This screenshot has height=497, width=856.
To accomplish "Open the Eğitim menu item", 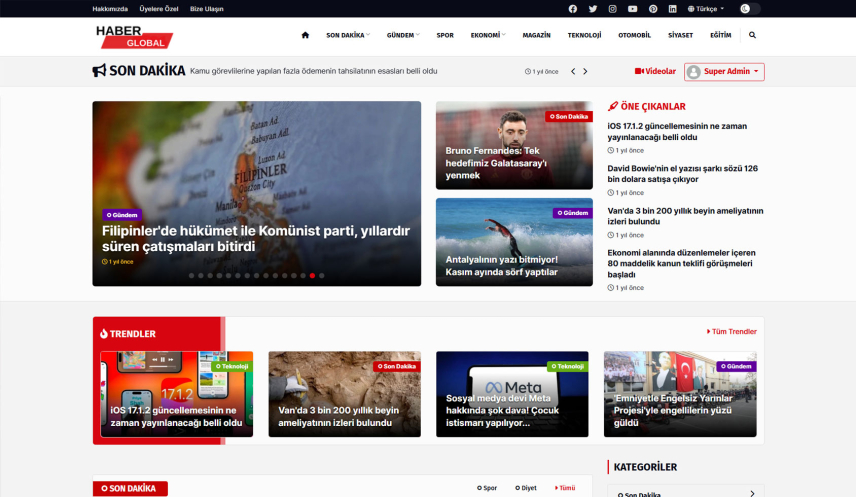I will click(x=721, y=35).
